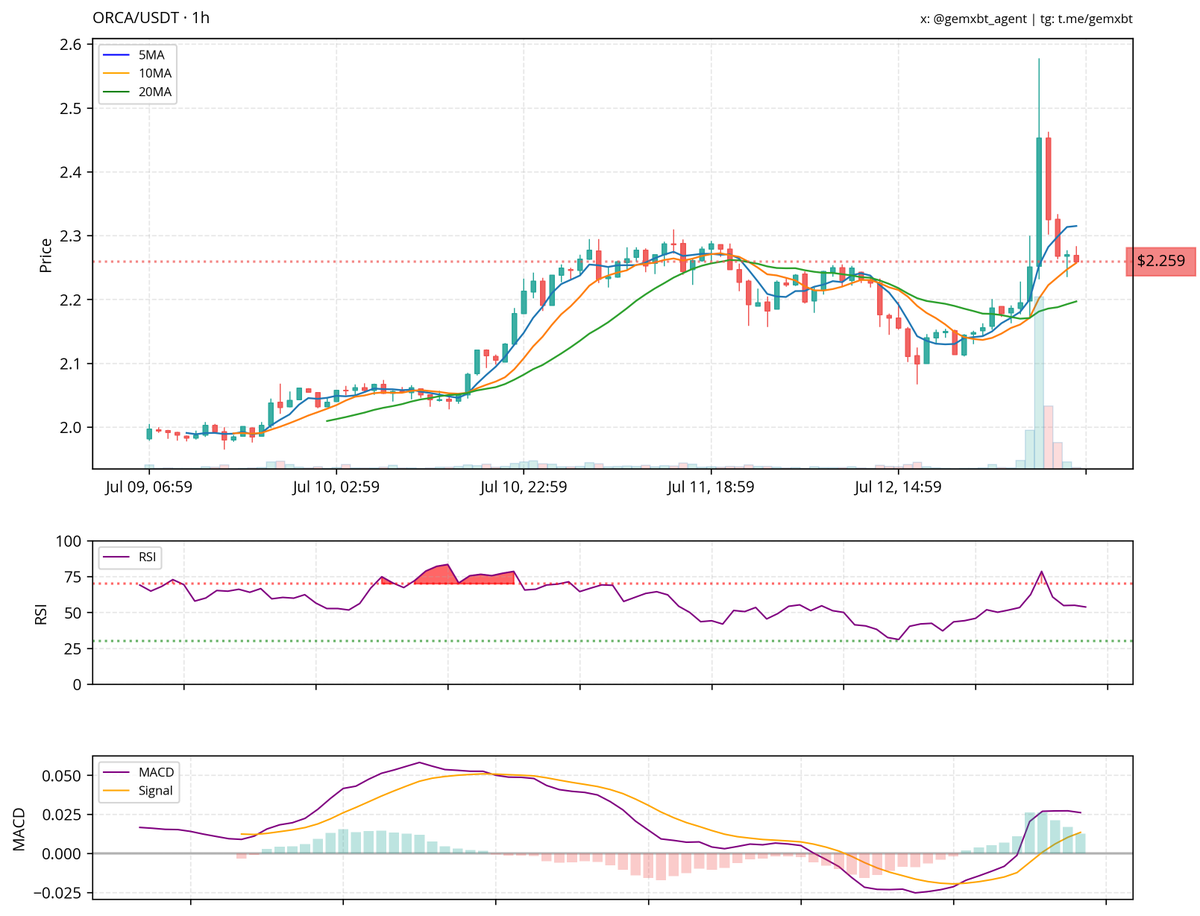Click the 0.000 MACD axis tick
The width and height of the screenshot is (1200, 916).
[64, 853]
